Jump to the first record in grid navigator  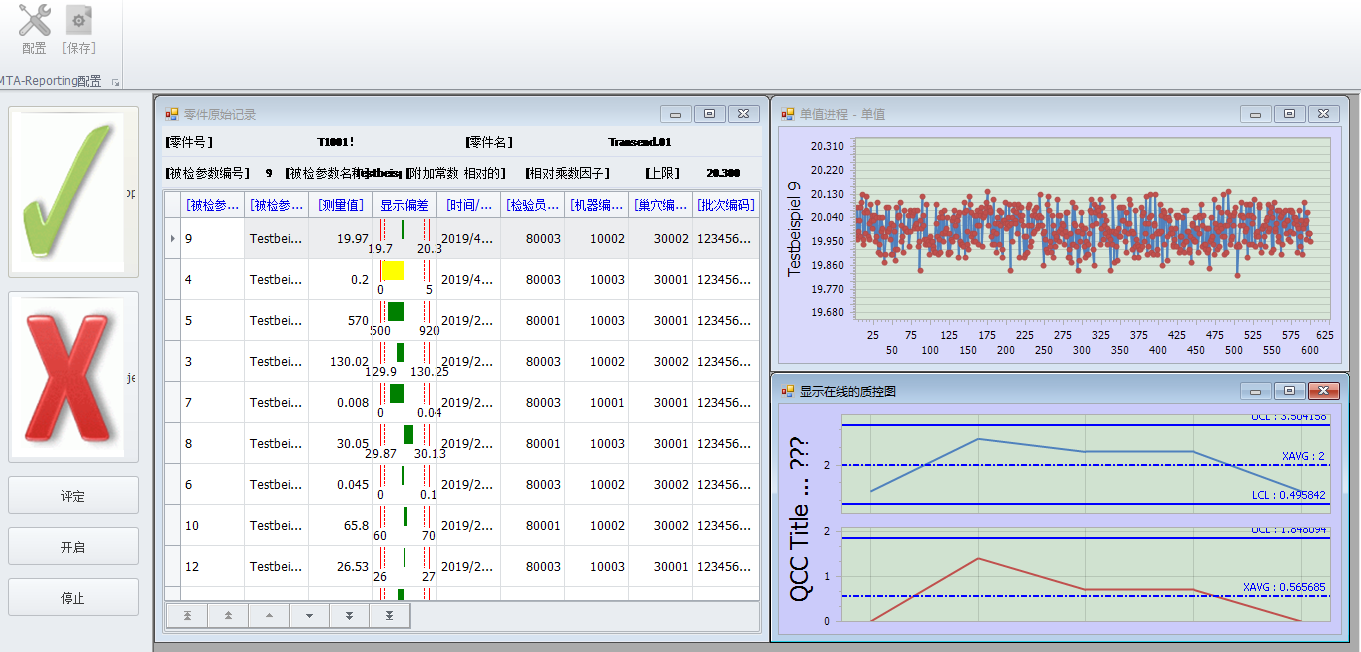click(x=187, y=616)
